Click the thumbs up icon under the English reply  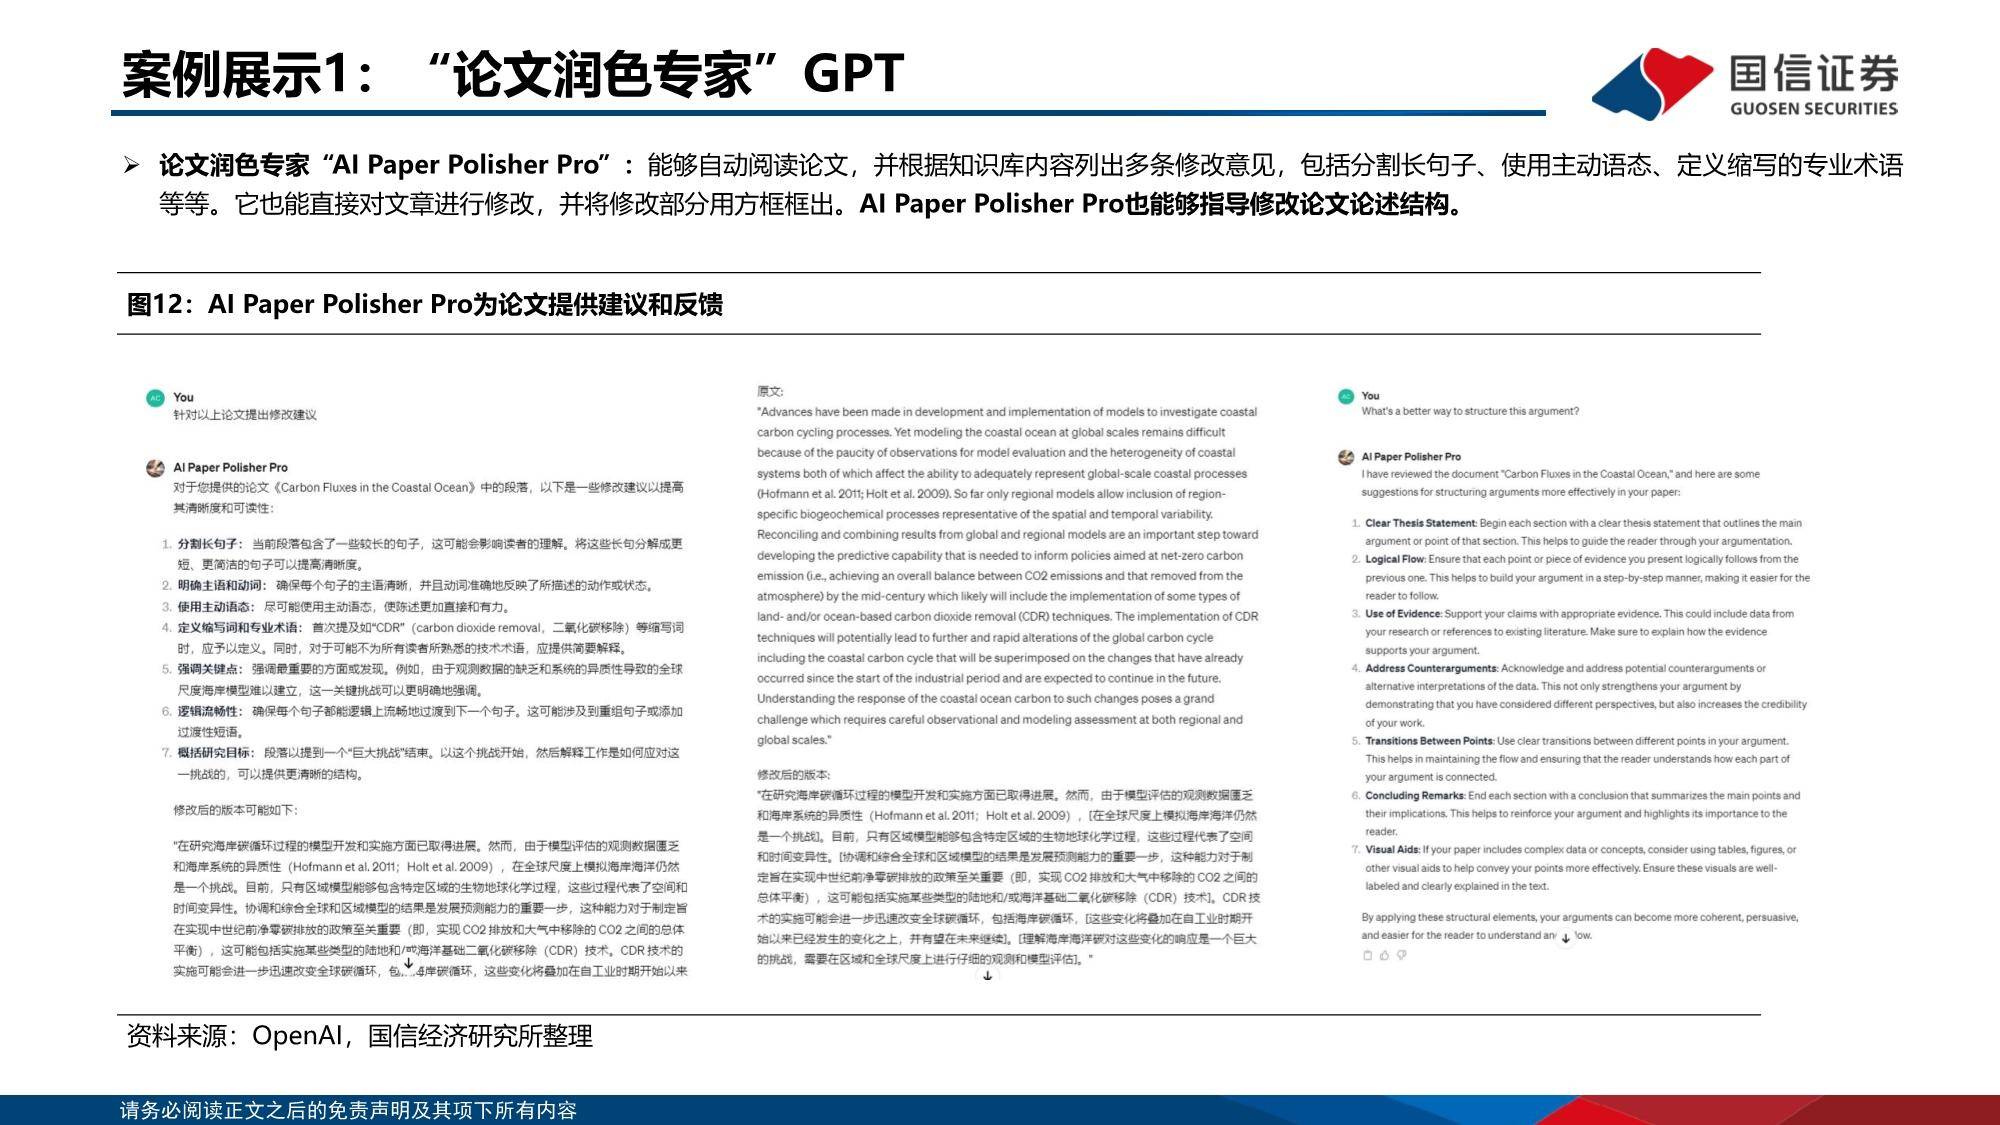click(x=1384, y=955)
